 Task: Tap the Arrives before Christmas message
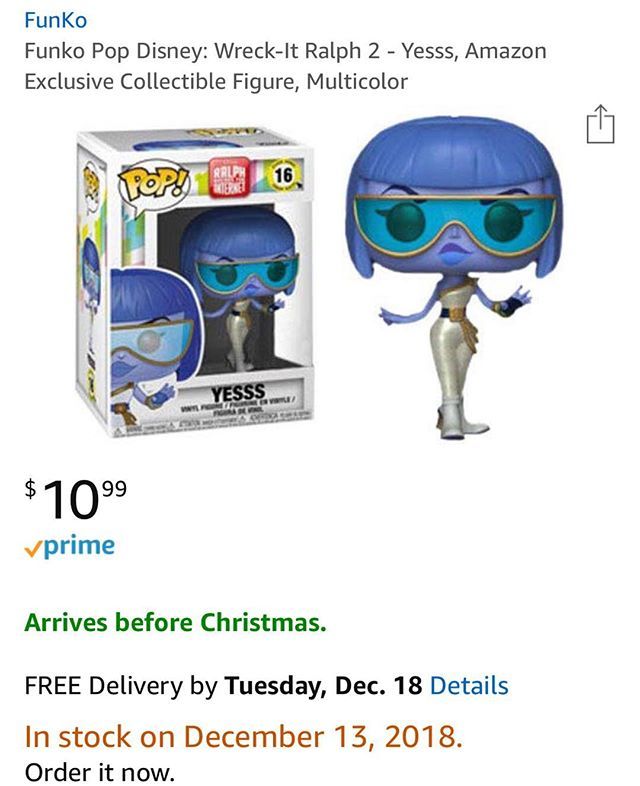tap(175, 623)
